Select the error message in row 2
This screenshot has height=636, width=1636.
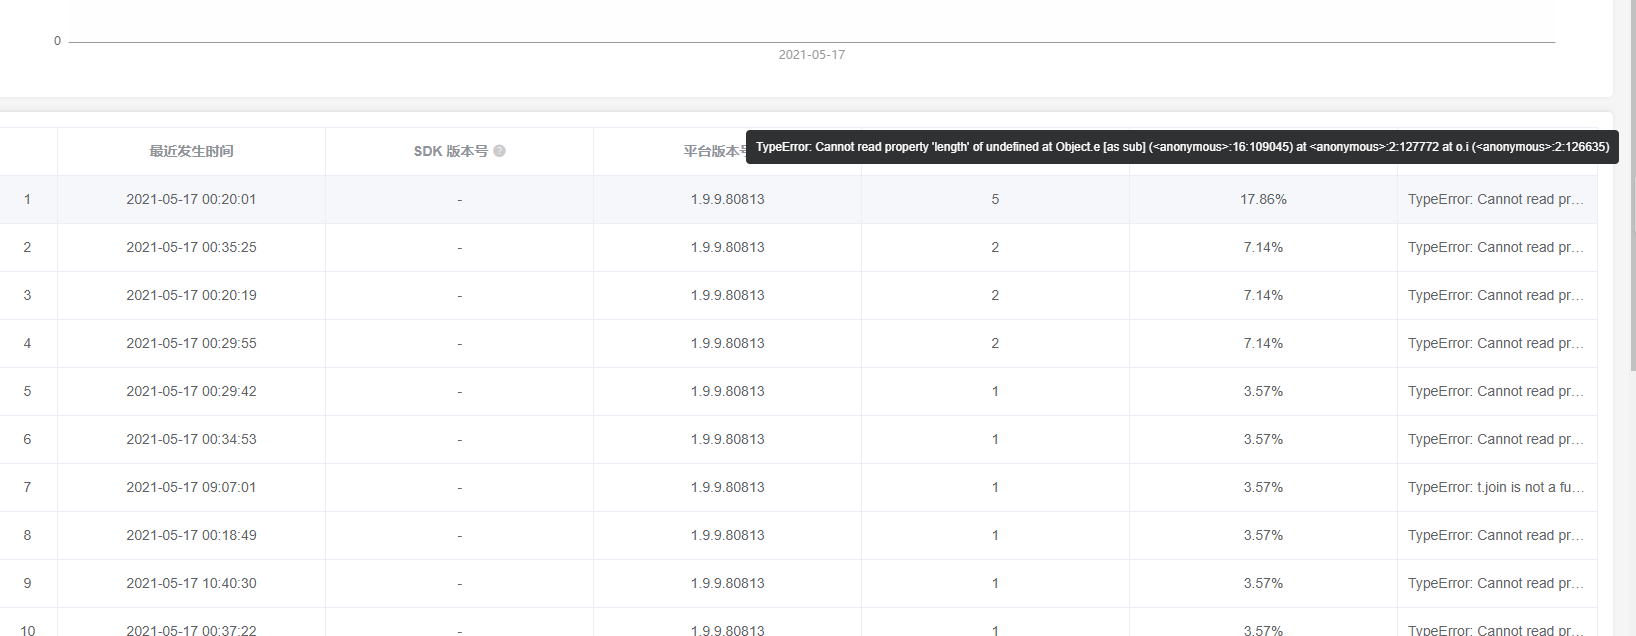click(1495, 247)
